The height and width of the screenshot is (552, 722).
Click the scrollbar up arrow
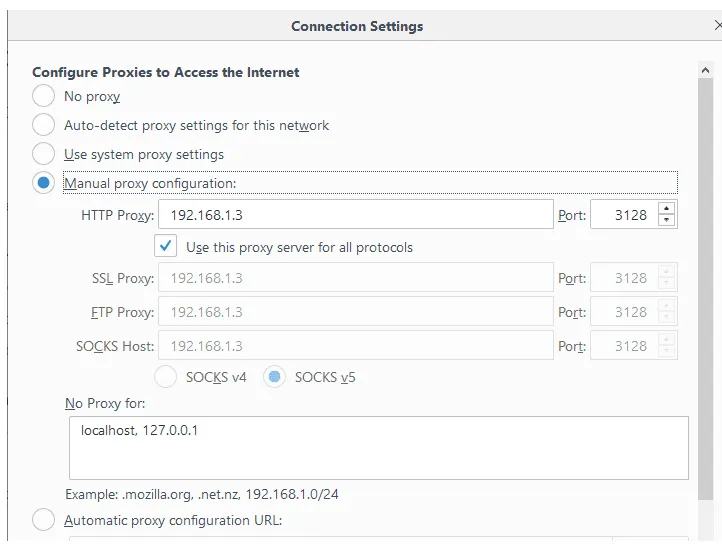tap(705, 70)
